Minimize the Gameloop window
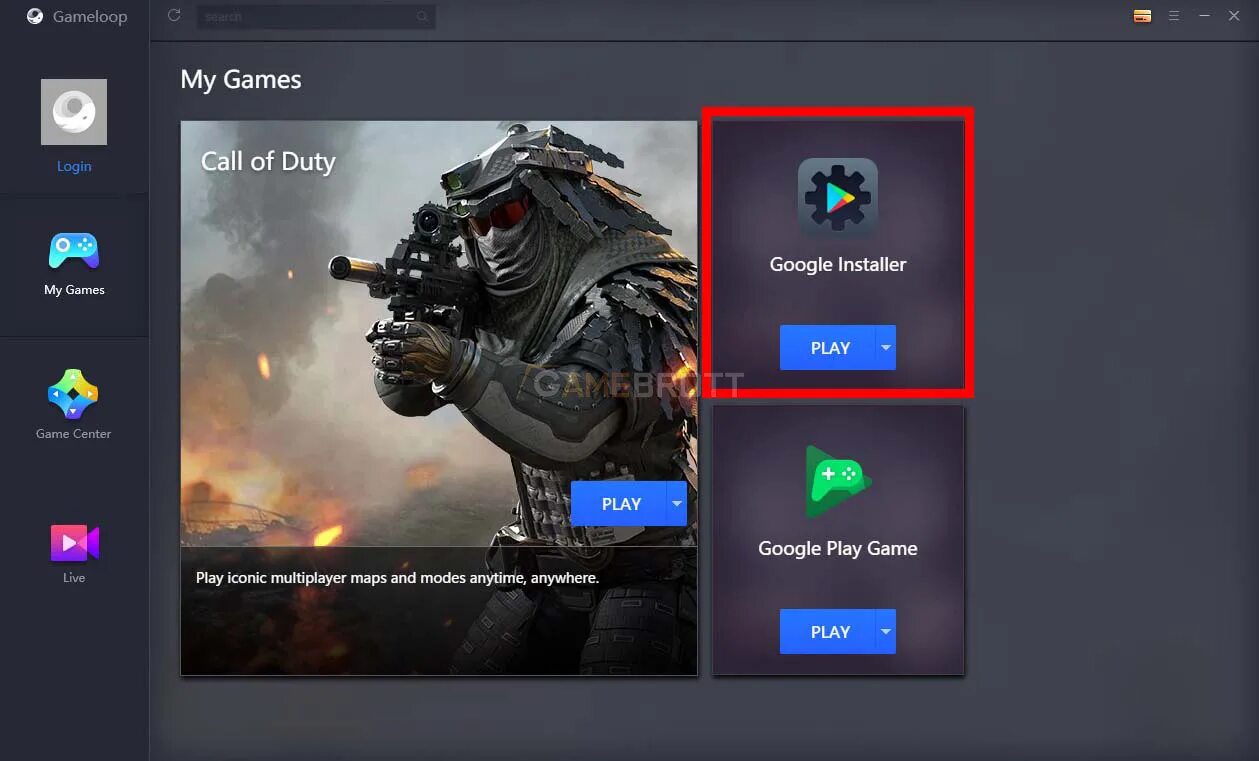Viewport: 1259px width, 761px height. click(x=1205, y=16)
